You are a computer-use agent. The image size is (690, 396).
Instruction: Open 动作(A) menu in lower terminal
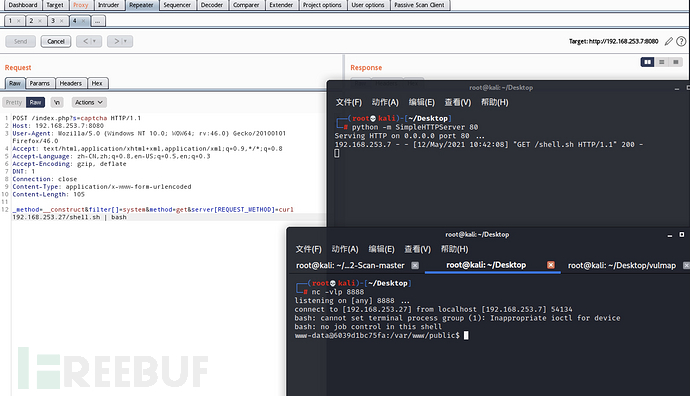point(345,249)
